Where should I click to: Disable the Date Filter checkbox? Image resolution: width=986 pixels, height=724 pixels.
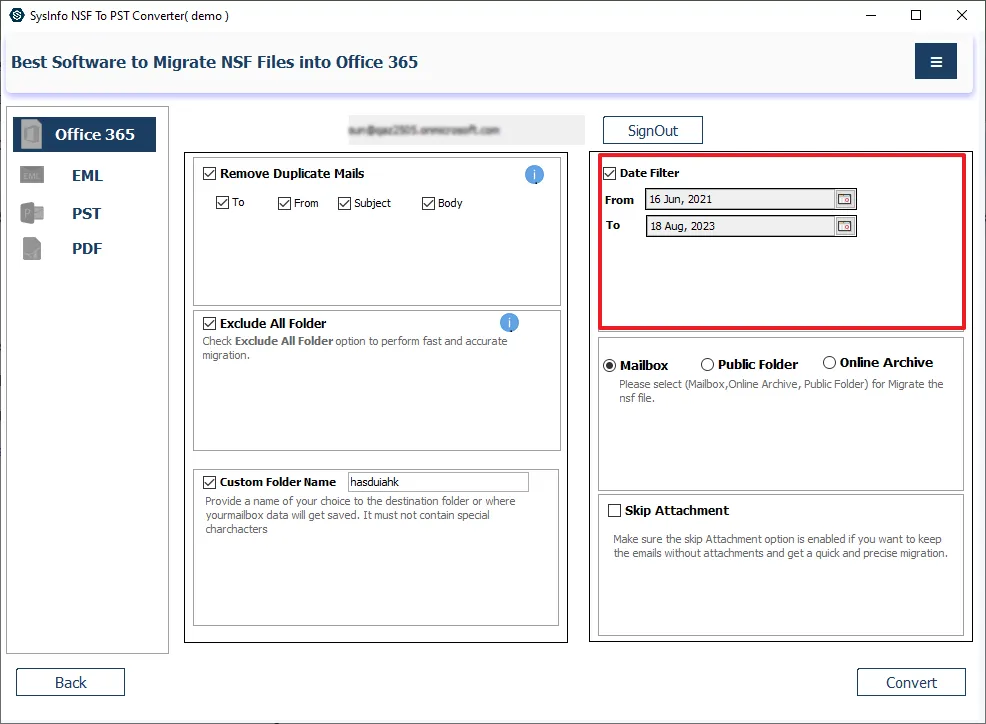609,173
